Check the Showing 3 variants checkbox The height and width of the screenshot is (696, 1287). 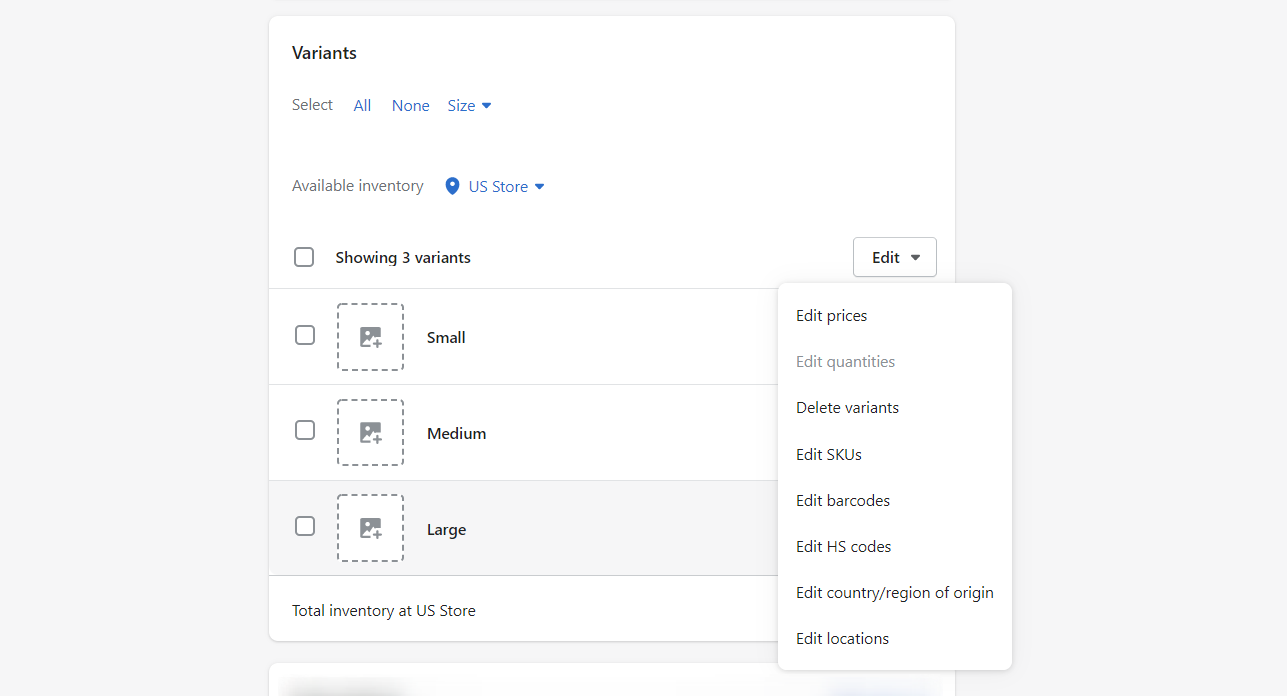coord(304,257)
